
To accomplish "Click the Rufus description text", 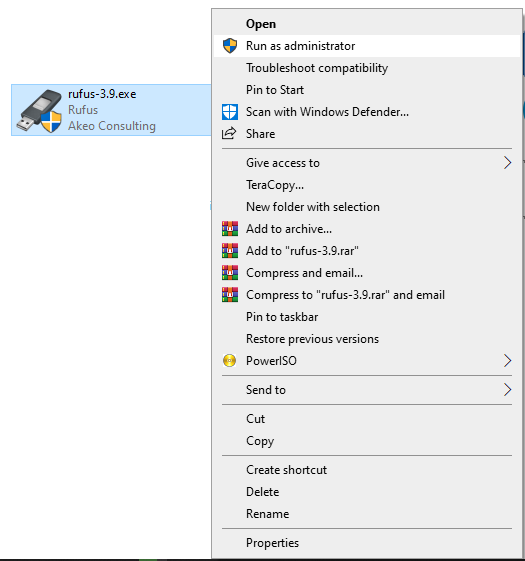I will pyautogui.click(x=83, y=110).
